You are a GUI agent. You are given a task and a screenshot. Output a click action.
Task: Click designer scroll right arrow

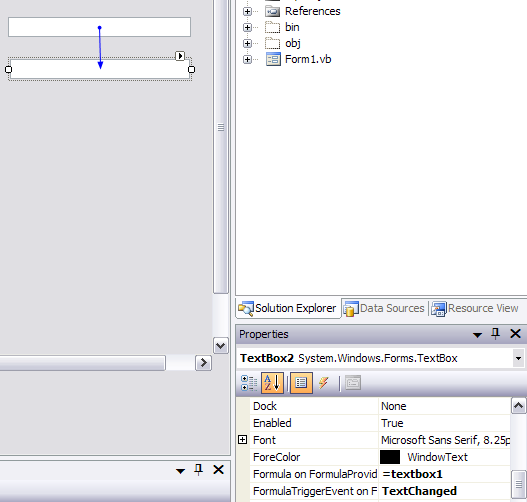203,363
